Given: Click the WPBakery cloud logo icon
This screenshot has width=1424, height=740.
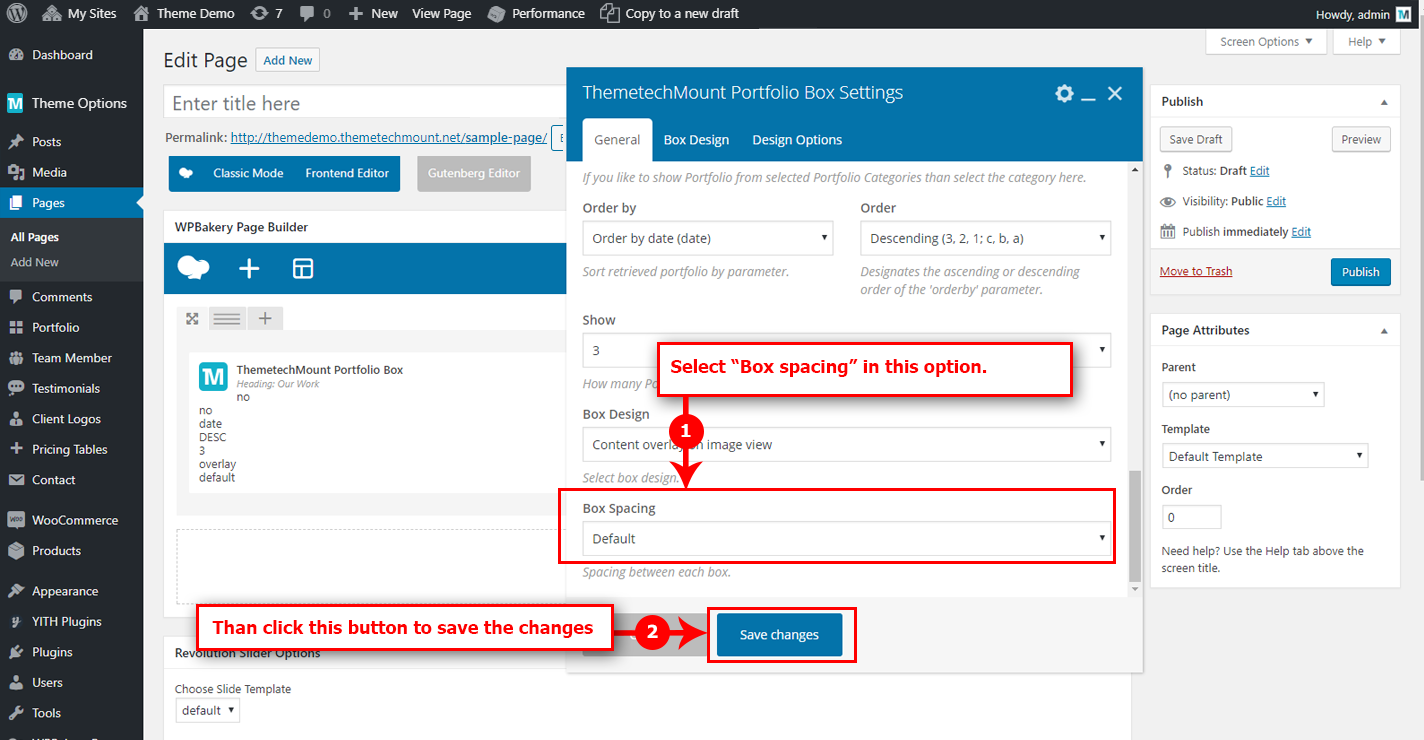Looking at the screenshot, I should (193, 268).
